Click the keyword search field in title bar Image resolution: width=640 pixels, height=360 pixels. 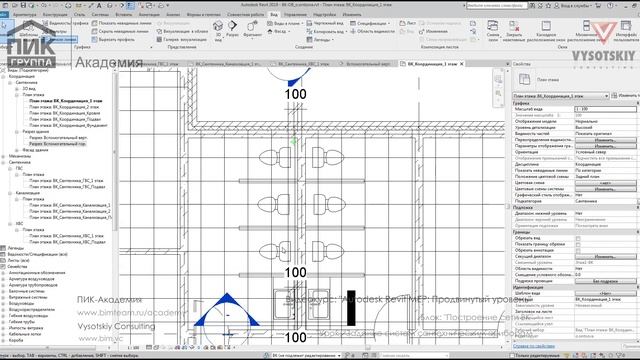[x=497, y=5]
